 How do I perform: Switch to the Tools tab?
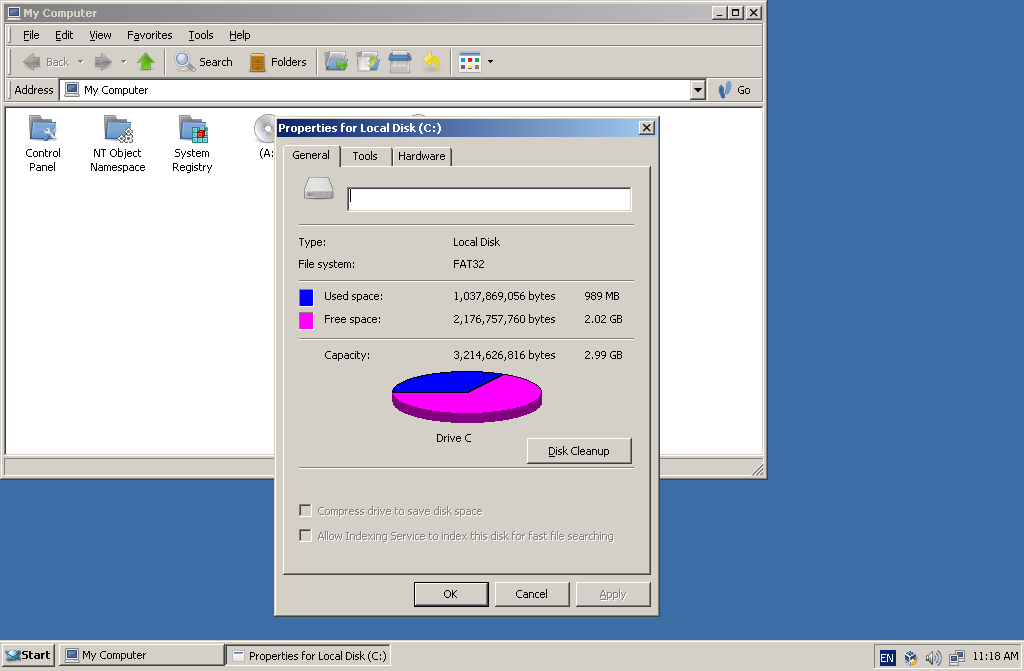[364, 156]
